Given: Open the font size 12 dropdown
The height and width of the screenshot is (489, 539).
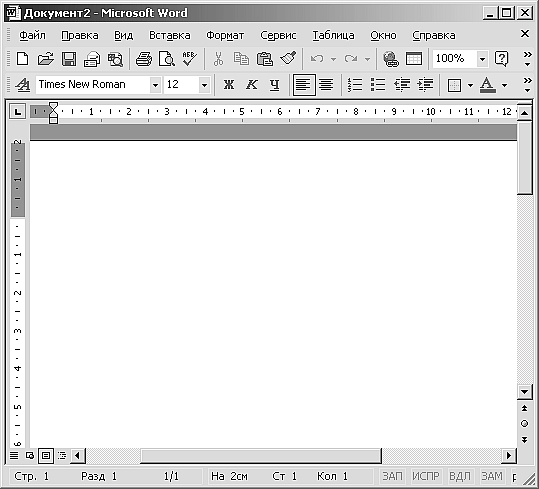Looking at the screenshot, I should pyautogui.click(x=204, y=85).
